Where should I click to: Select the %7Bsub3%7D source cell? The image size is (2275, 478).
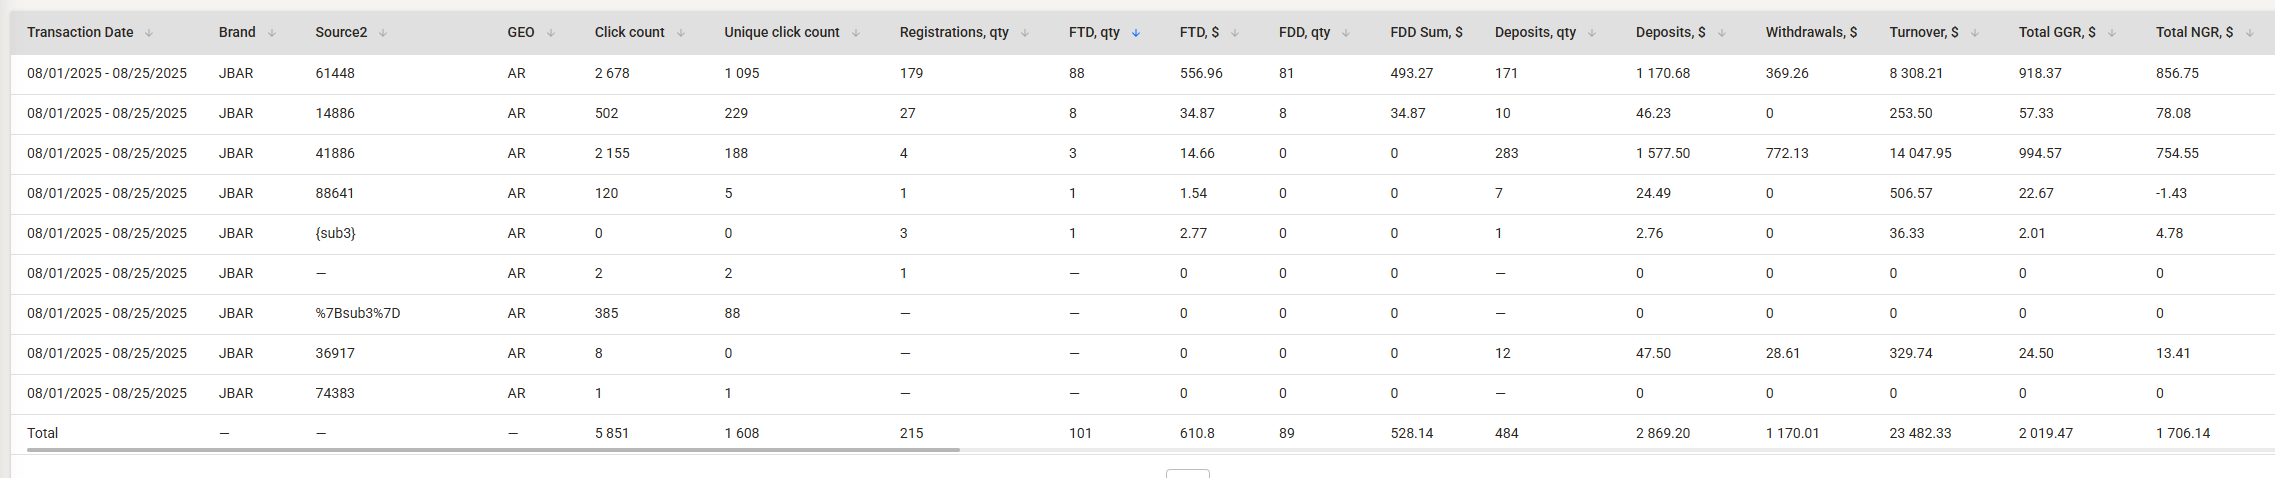coord(358,313)
